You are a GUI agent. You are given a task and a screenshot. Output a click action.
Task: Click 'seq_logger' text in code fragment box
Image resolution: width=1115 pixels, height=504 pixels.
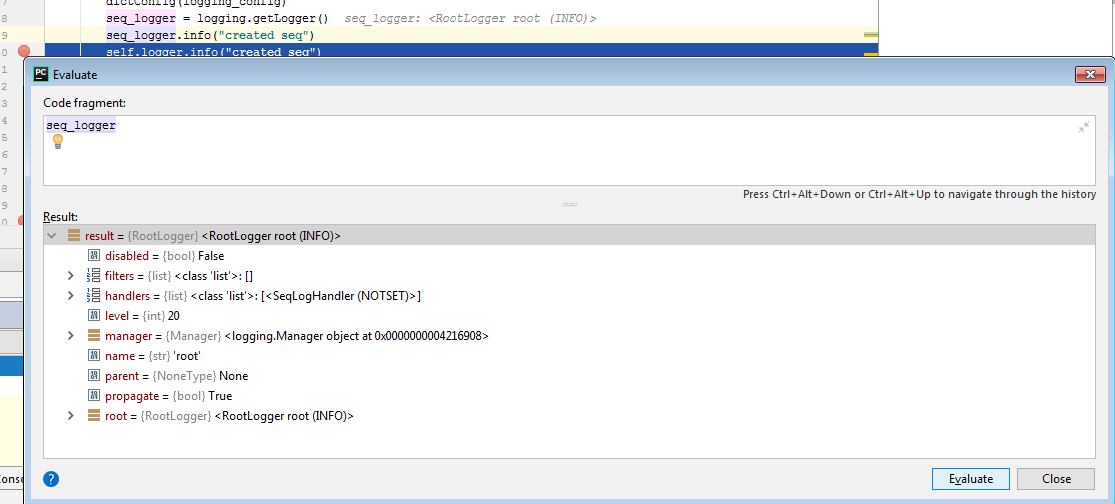click(81, 126)
